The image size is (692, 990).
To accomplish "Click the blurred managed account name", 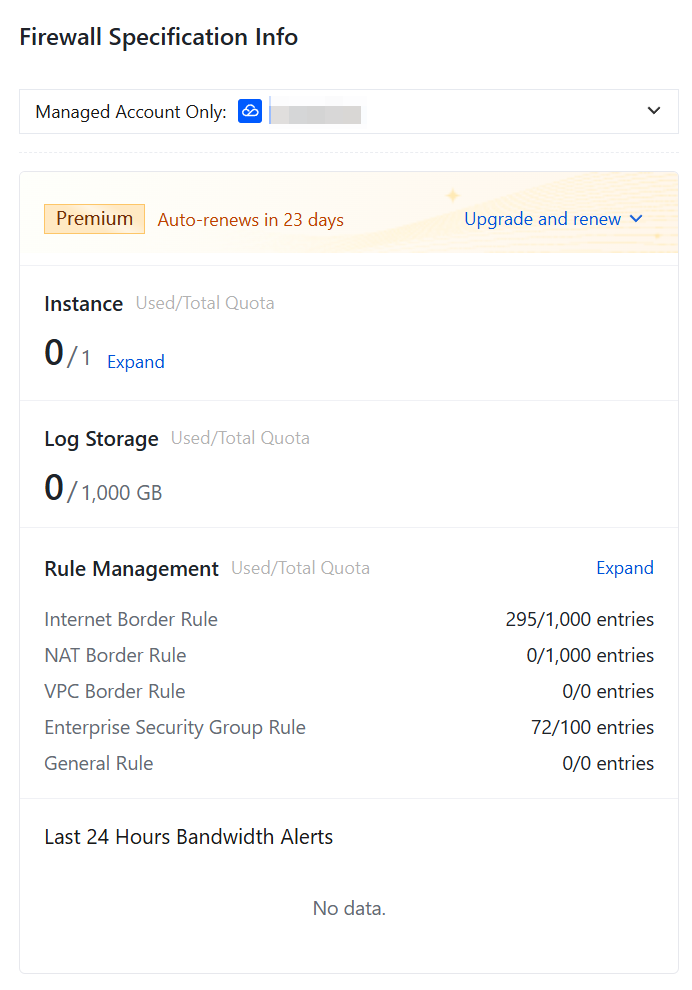I will (316, 112).
